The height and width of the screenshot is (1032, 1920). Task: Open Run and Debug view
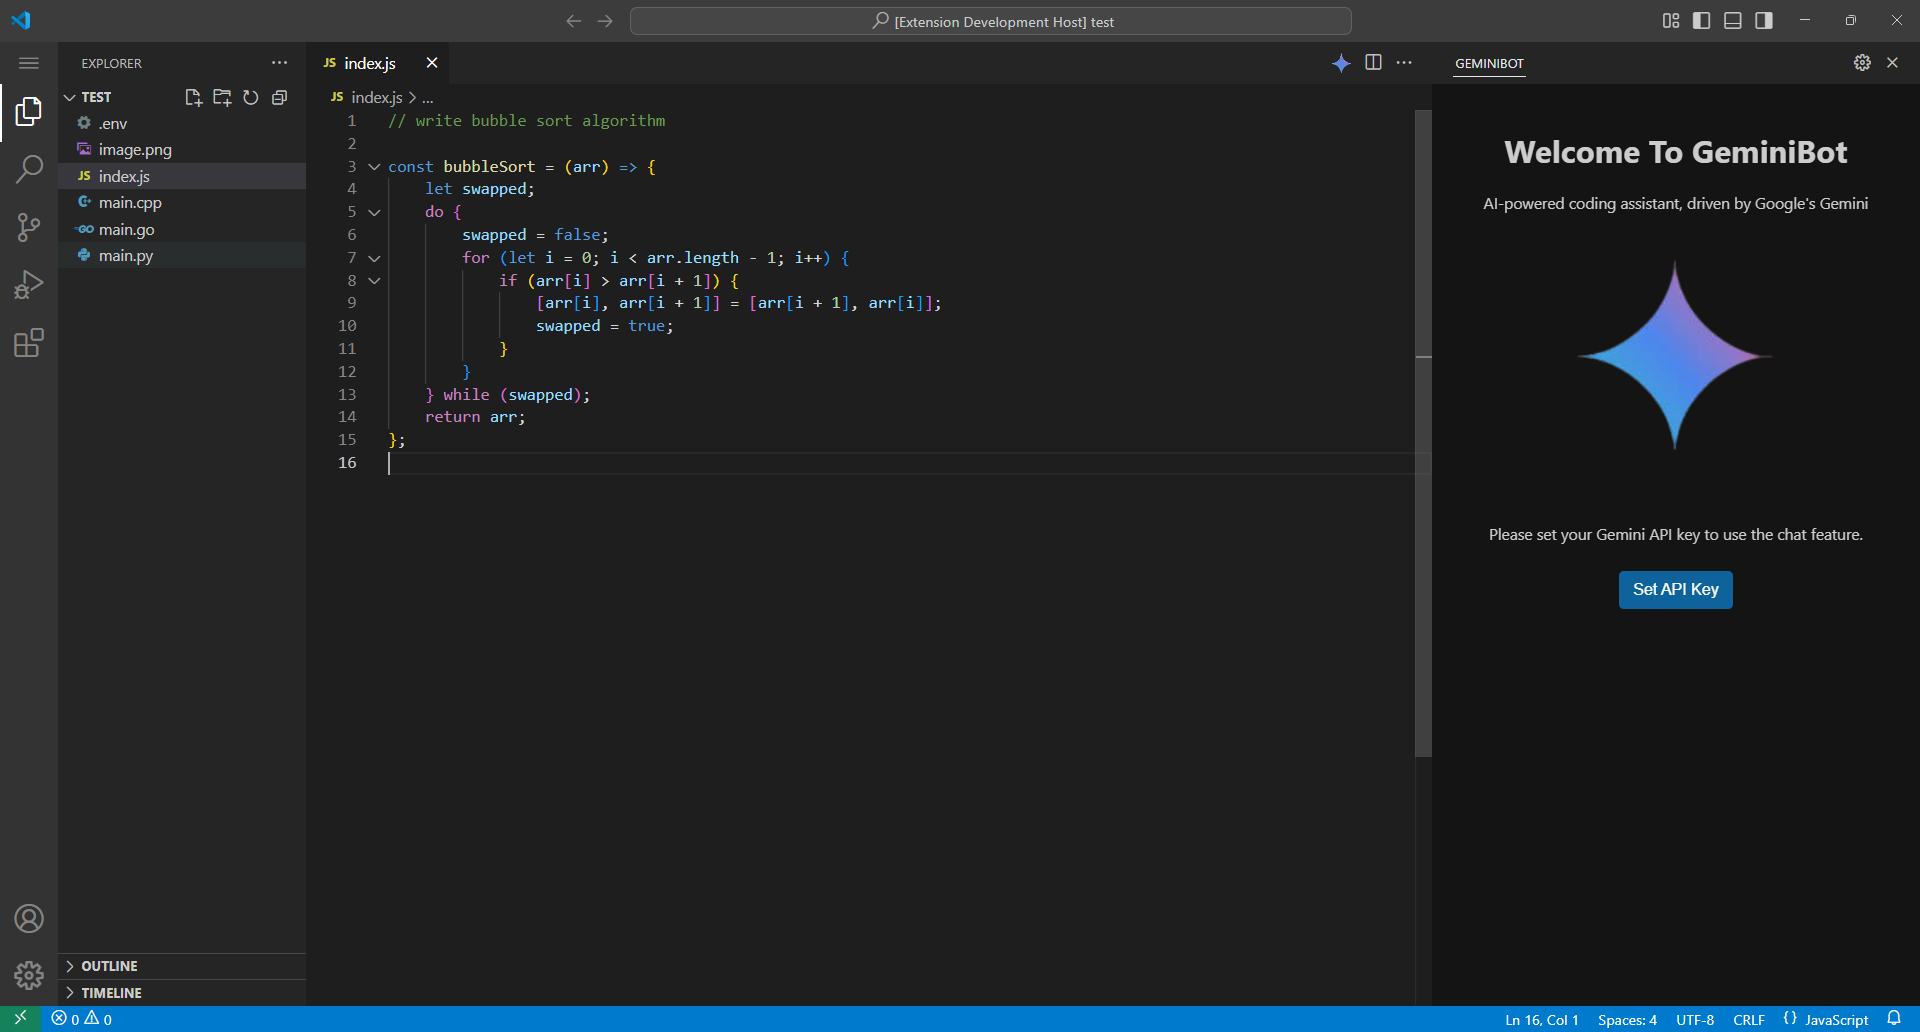coord(29,285)
